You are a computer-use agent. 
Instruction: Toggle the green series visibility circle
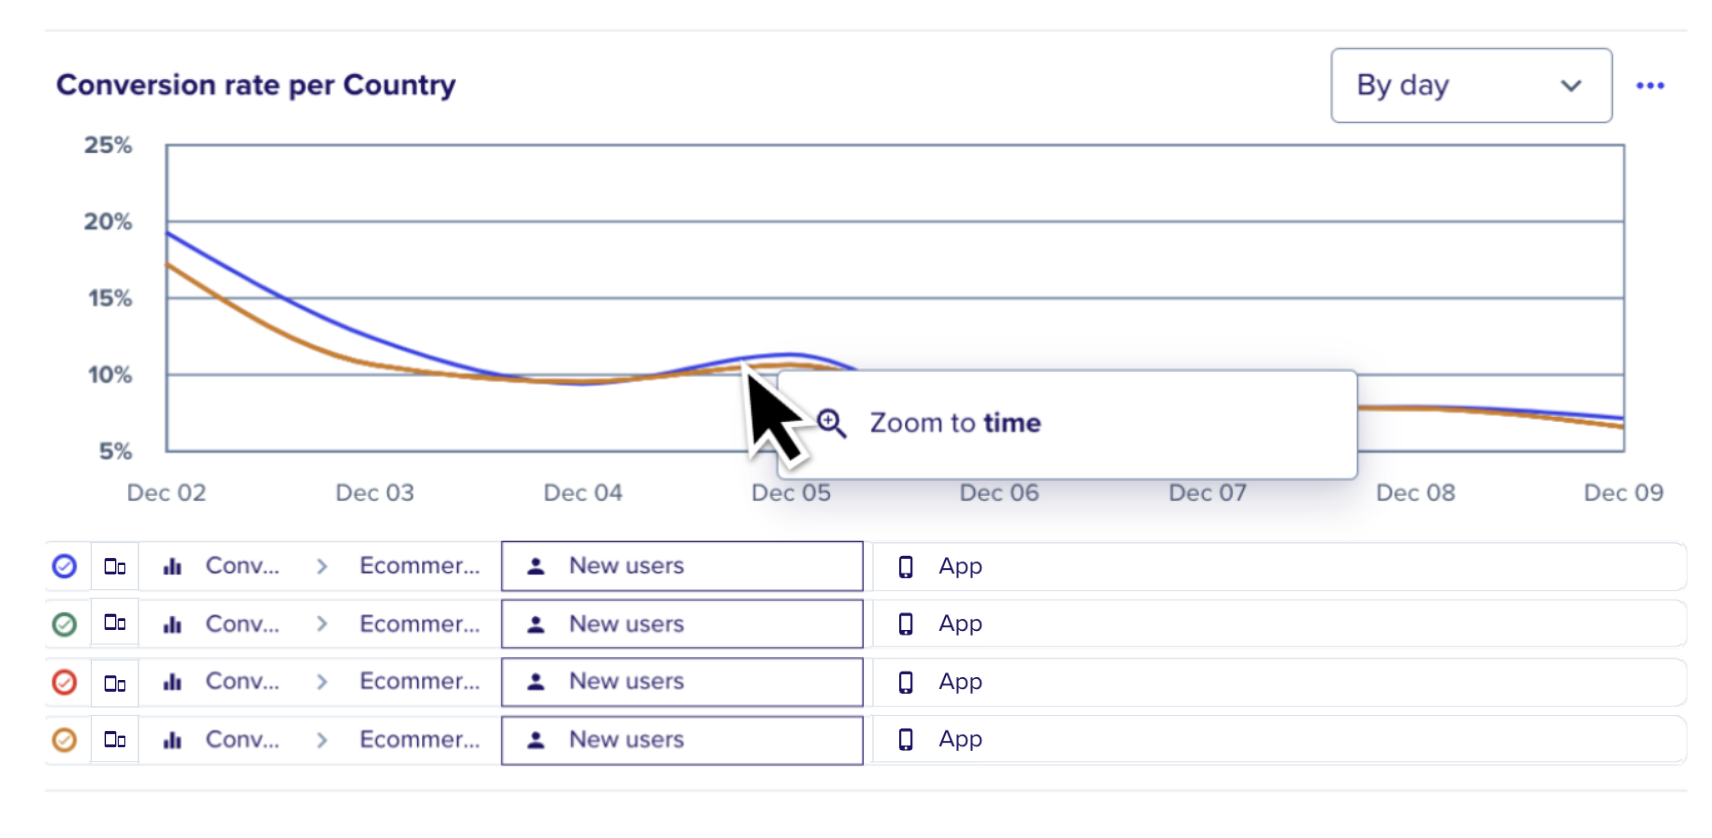point(64,625)
